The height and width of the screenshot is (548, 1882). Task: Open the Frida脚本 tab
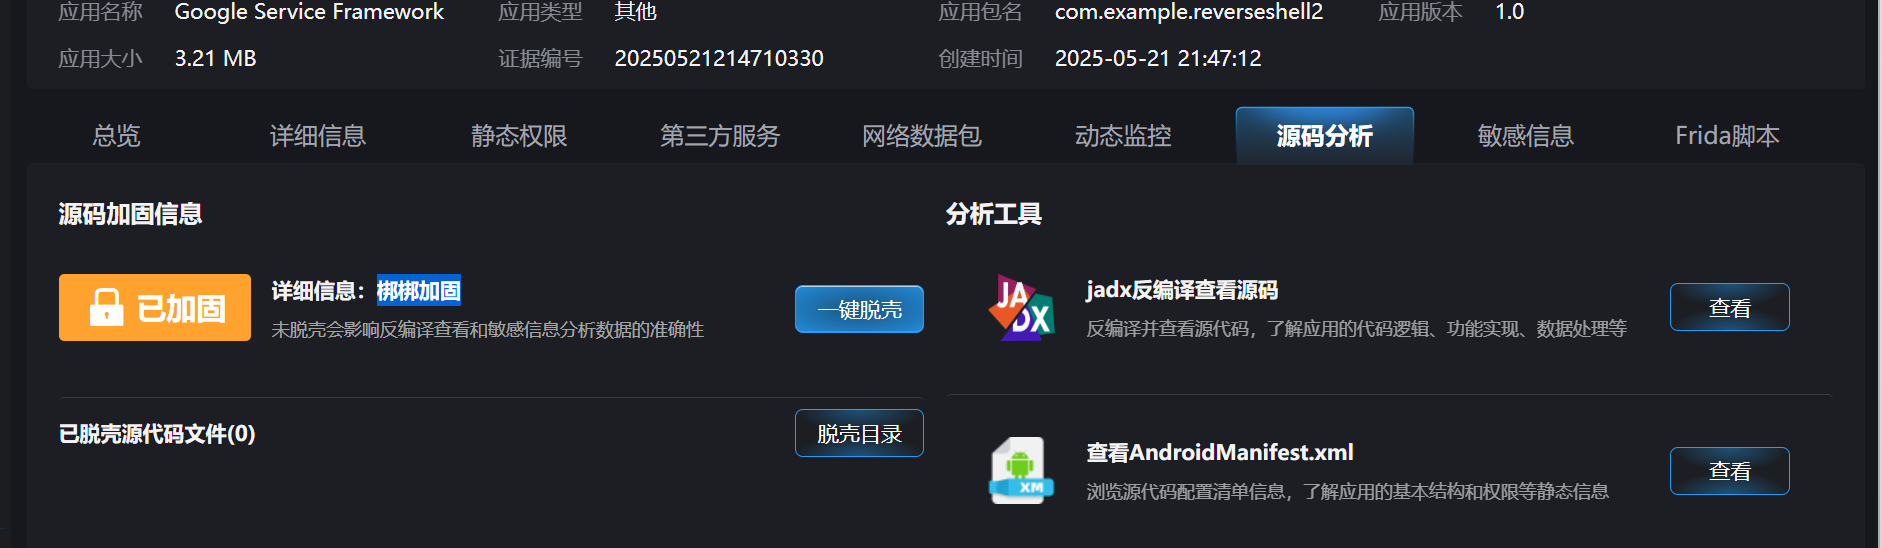coord(1727,136)
